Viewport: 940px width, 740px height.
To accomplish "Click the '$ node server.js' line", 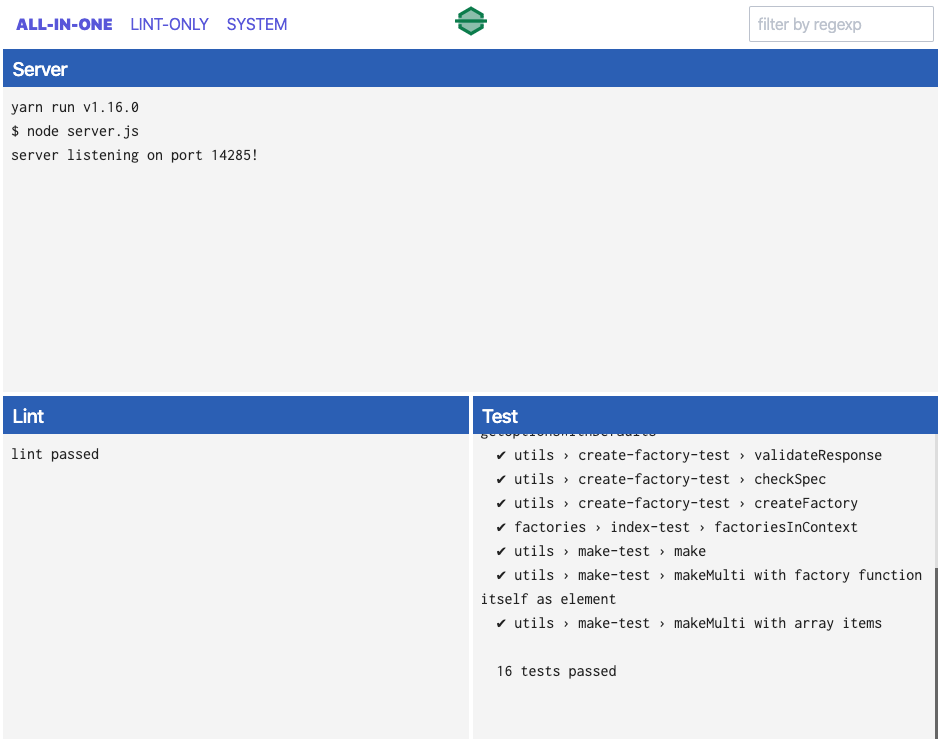I will coord(75,131).
